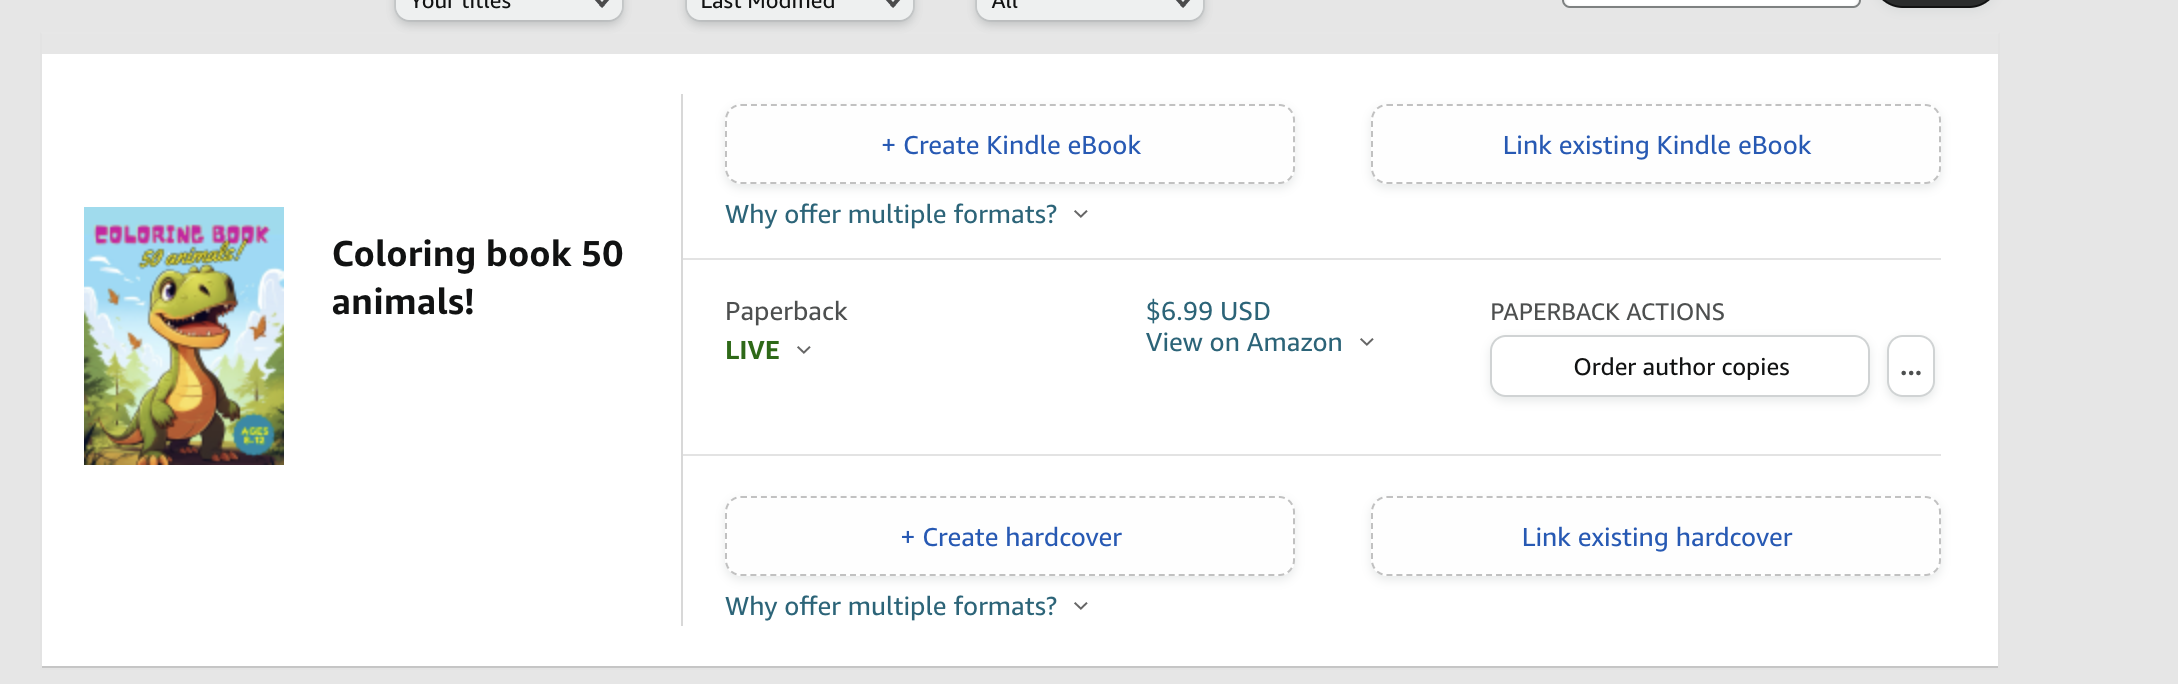Click Link existing Kindle eBook

[1656, 145]
